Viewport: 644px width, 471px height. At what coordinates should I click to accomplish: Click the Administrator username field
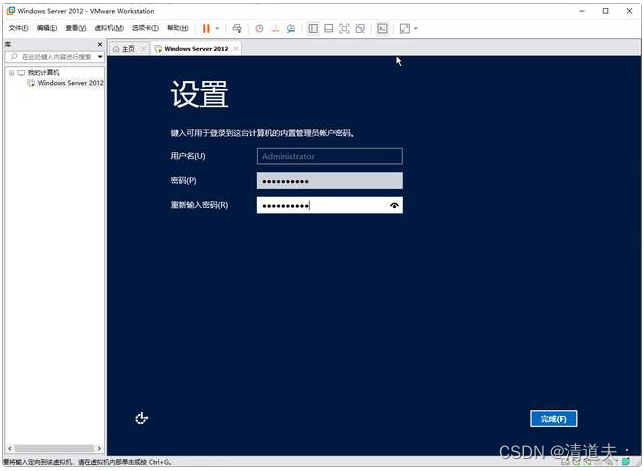(x=330, y=156)
